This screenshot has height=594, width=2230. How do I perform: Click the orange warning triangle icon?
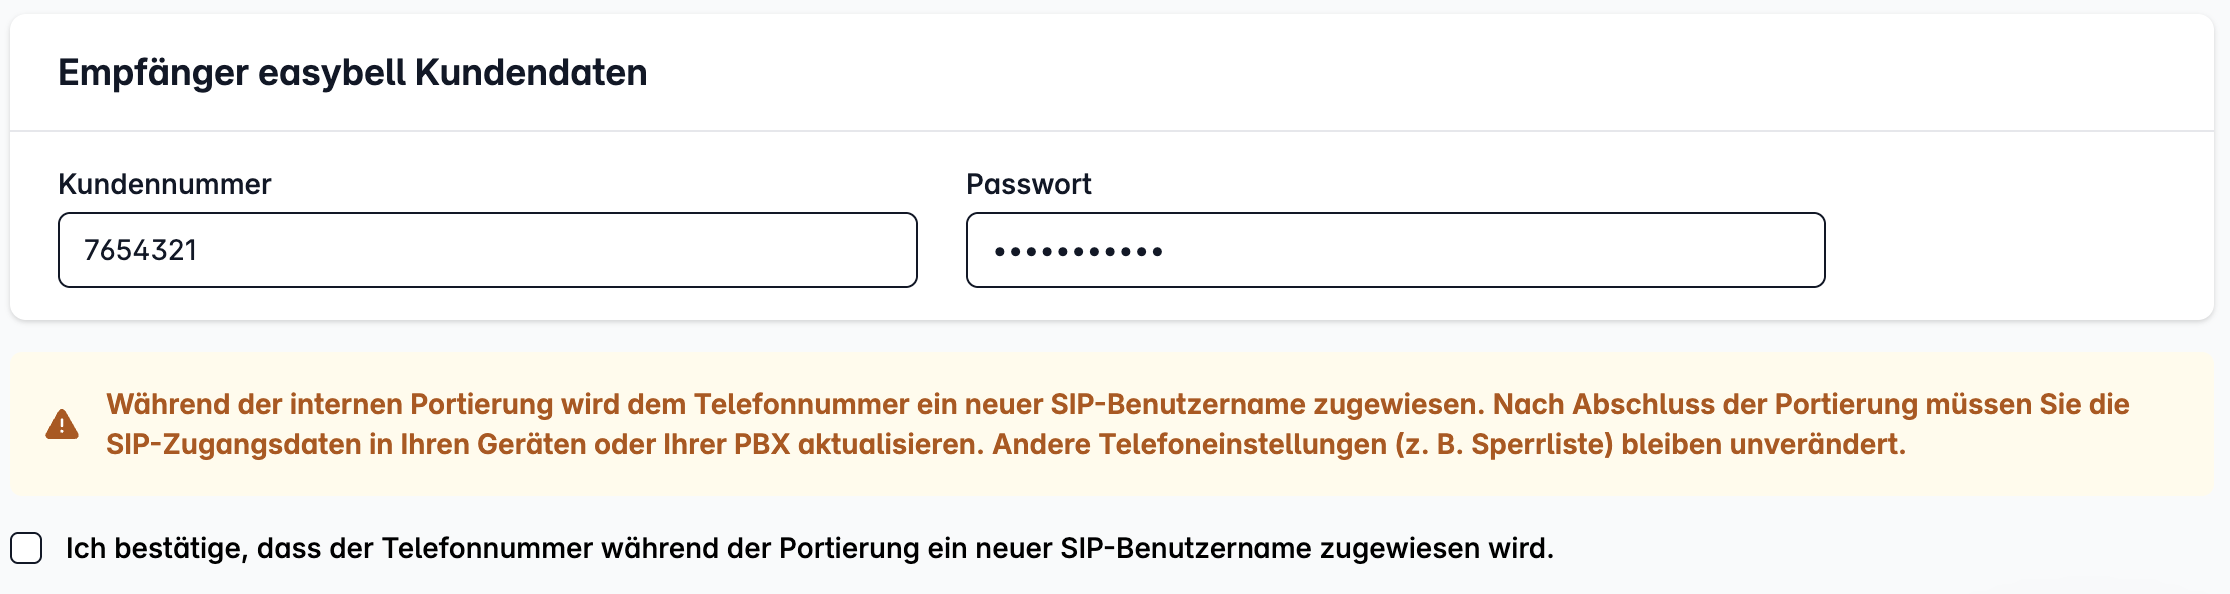coord(62,424)
